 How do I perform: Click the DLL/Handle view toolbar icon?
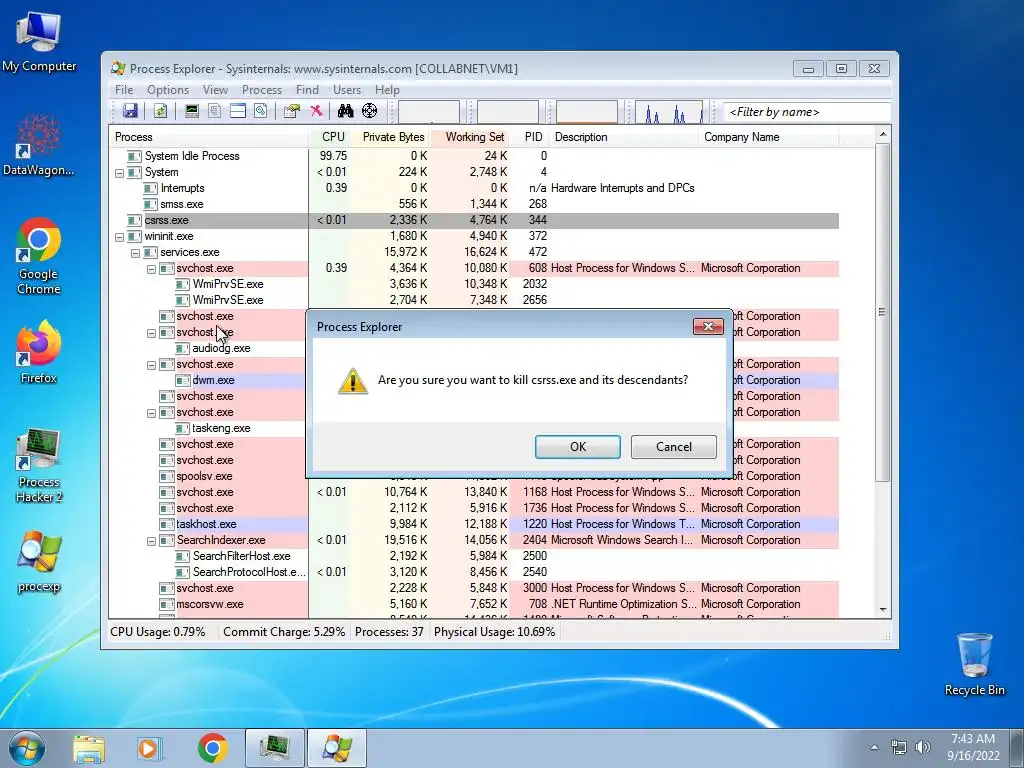click(261, 111)
